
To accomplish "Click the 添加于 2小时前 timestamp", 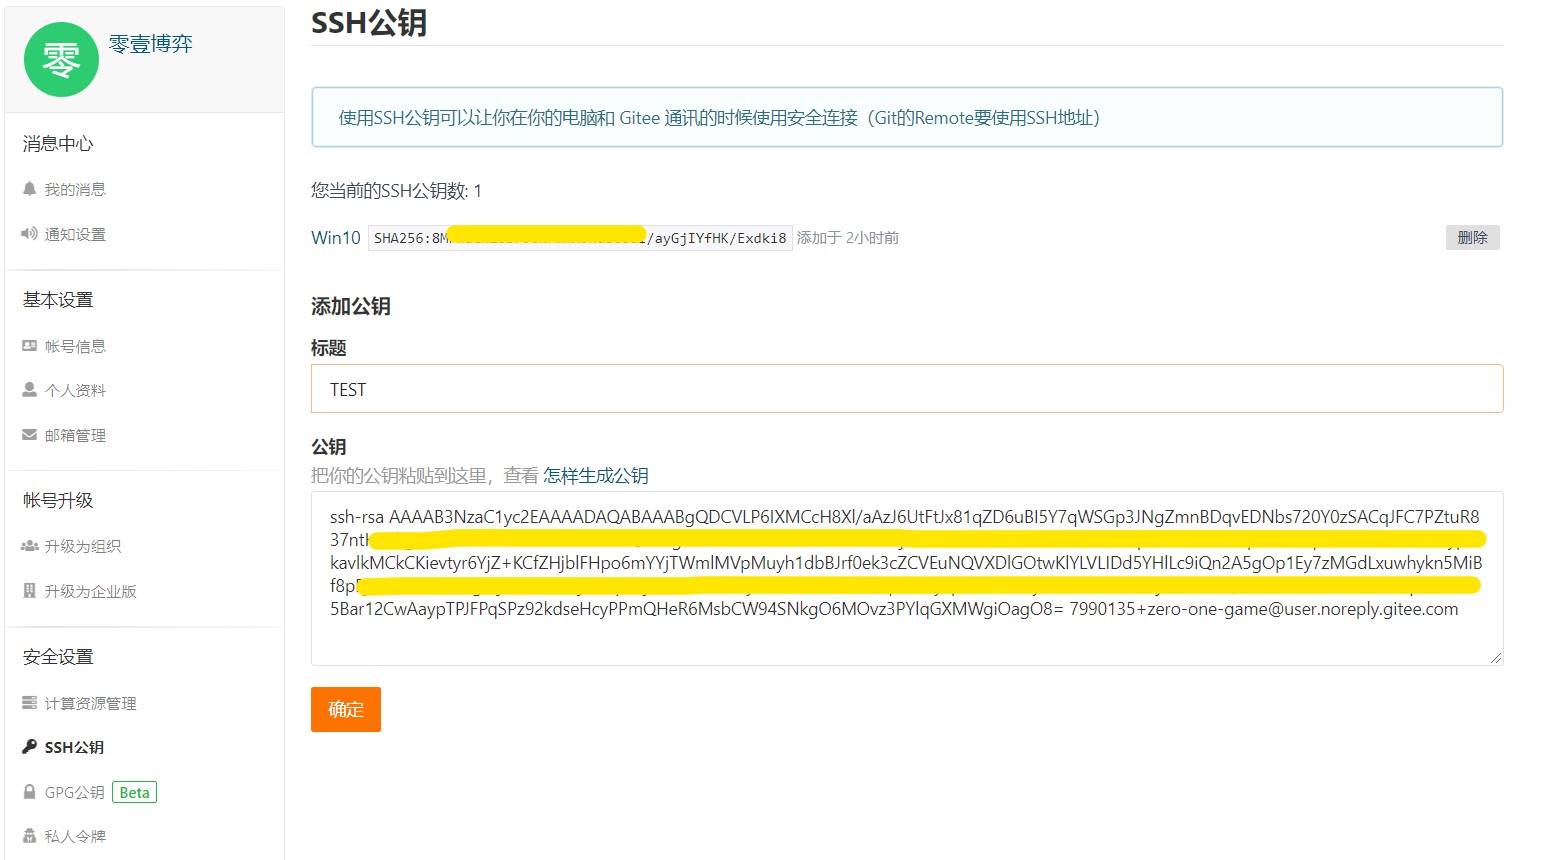I will (848, 238).
